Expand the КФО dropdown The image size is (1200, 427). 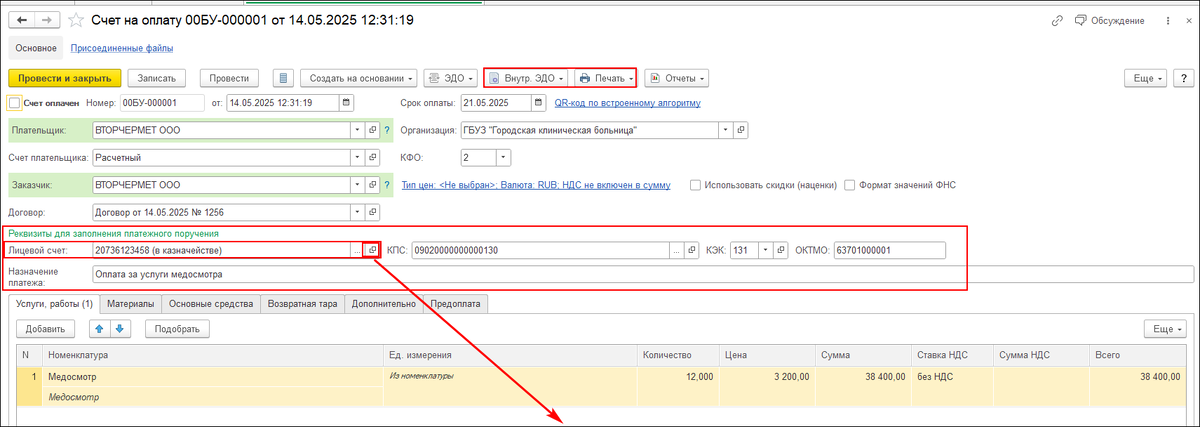[x=503, y=157]
